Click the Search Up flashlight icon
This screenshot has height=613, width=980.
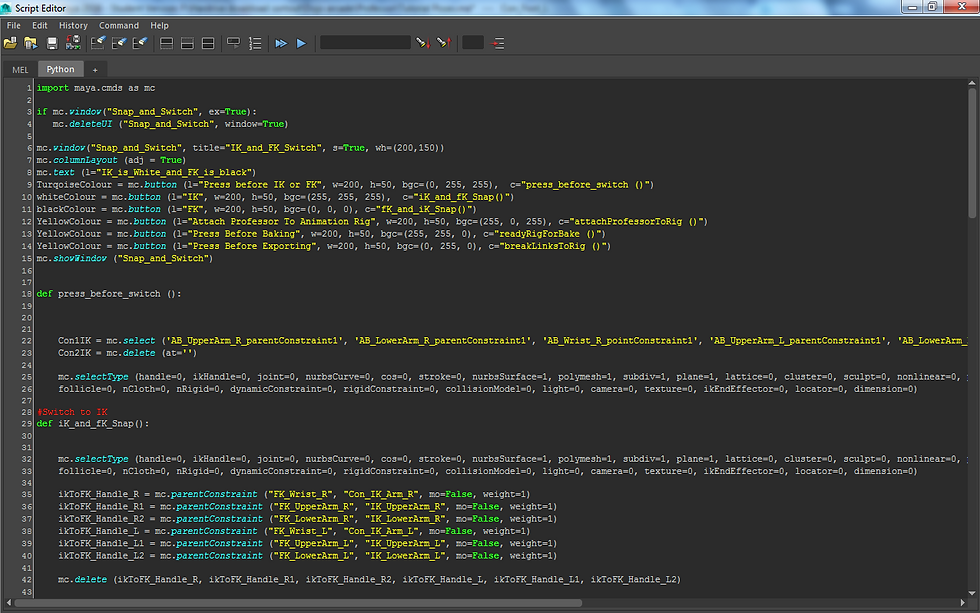point(444,43)
